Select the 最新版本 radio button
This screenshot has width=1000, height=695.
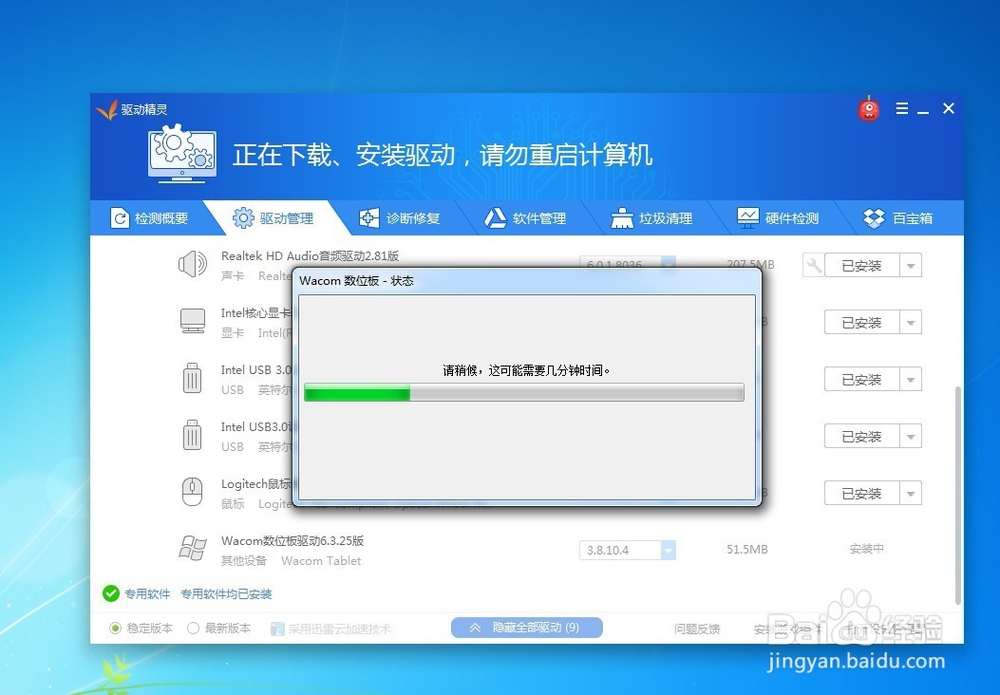pyautogui.click(x=193, y=628)
